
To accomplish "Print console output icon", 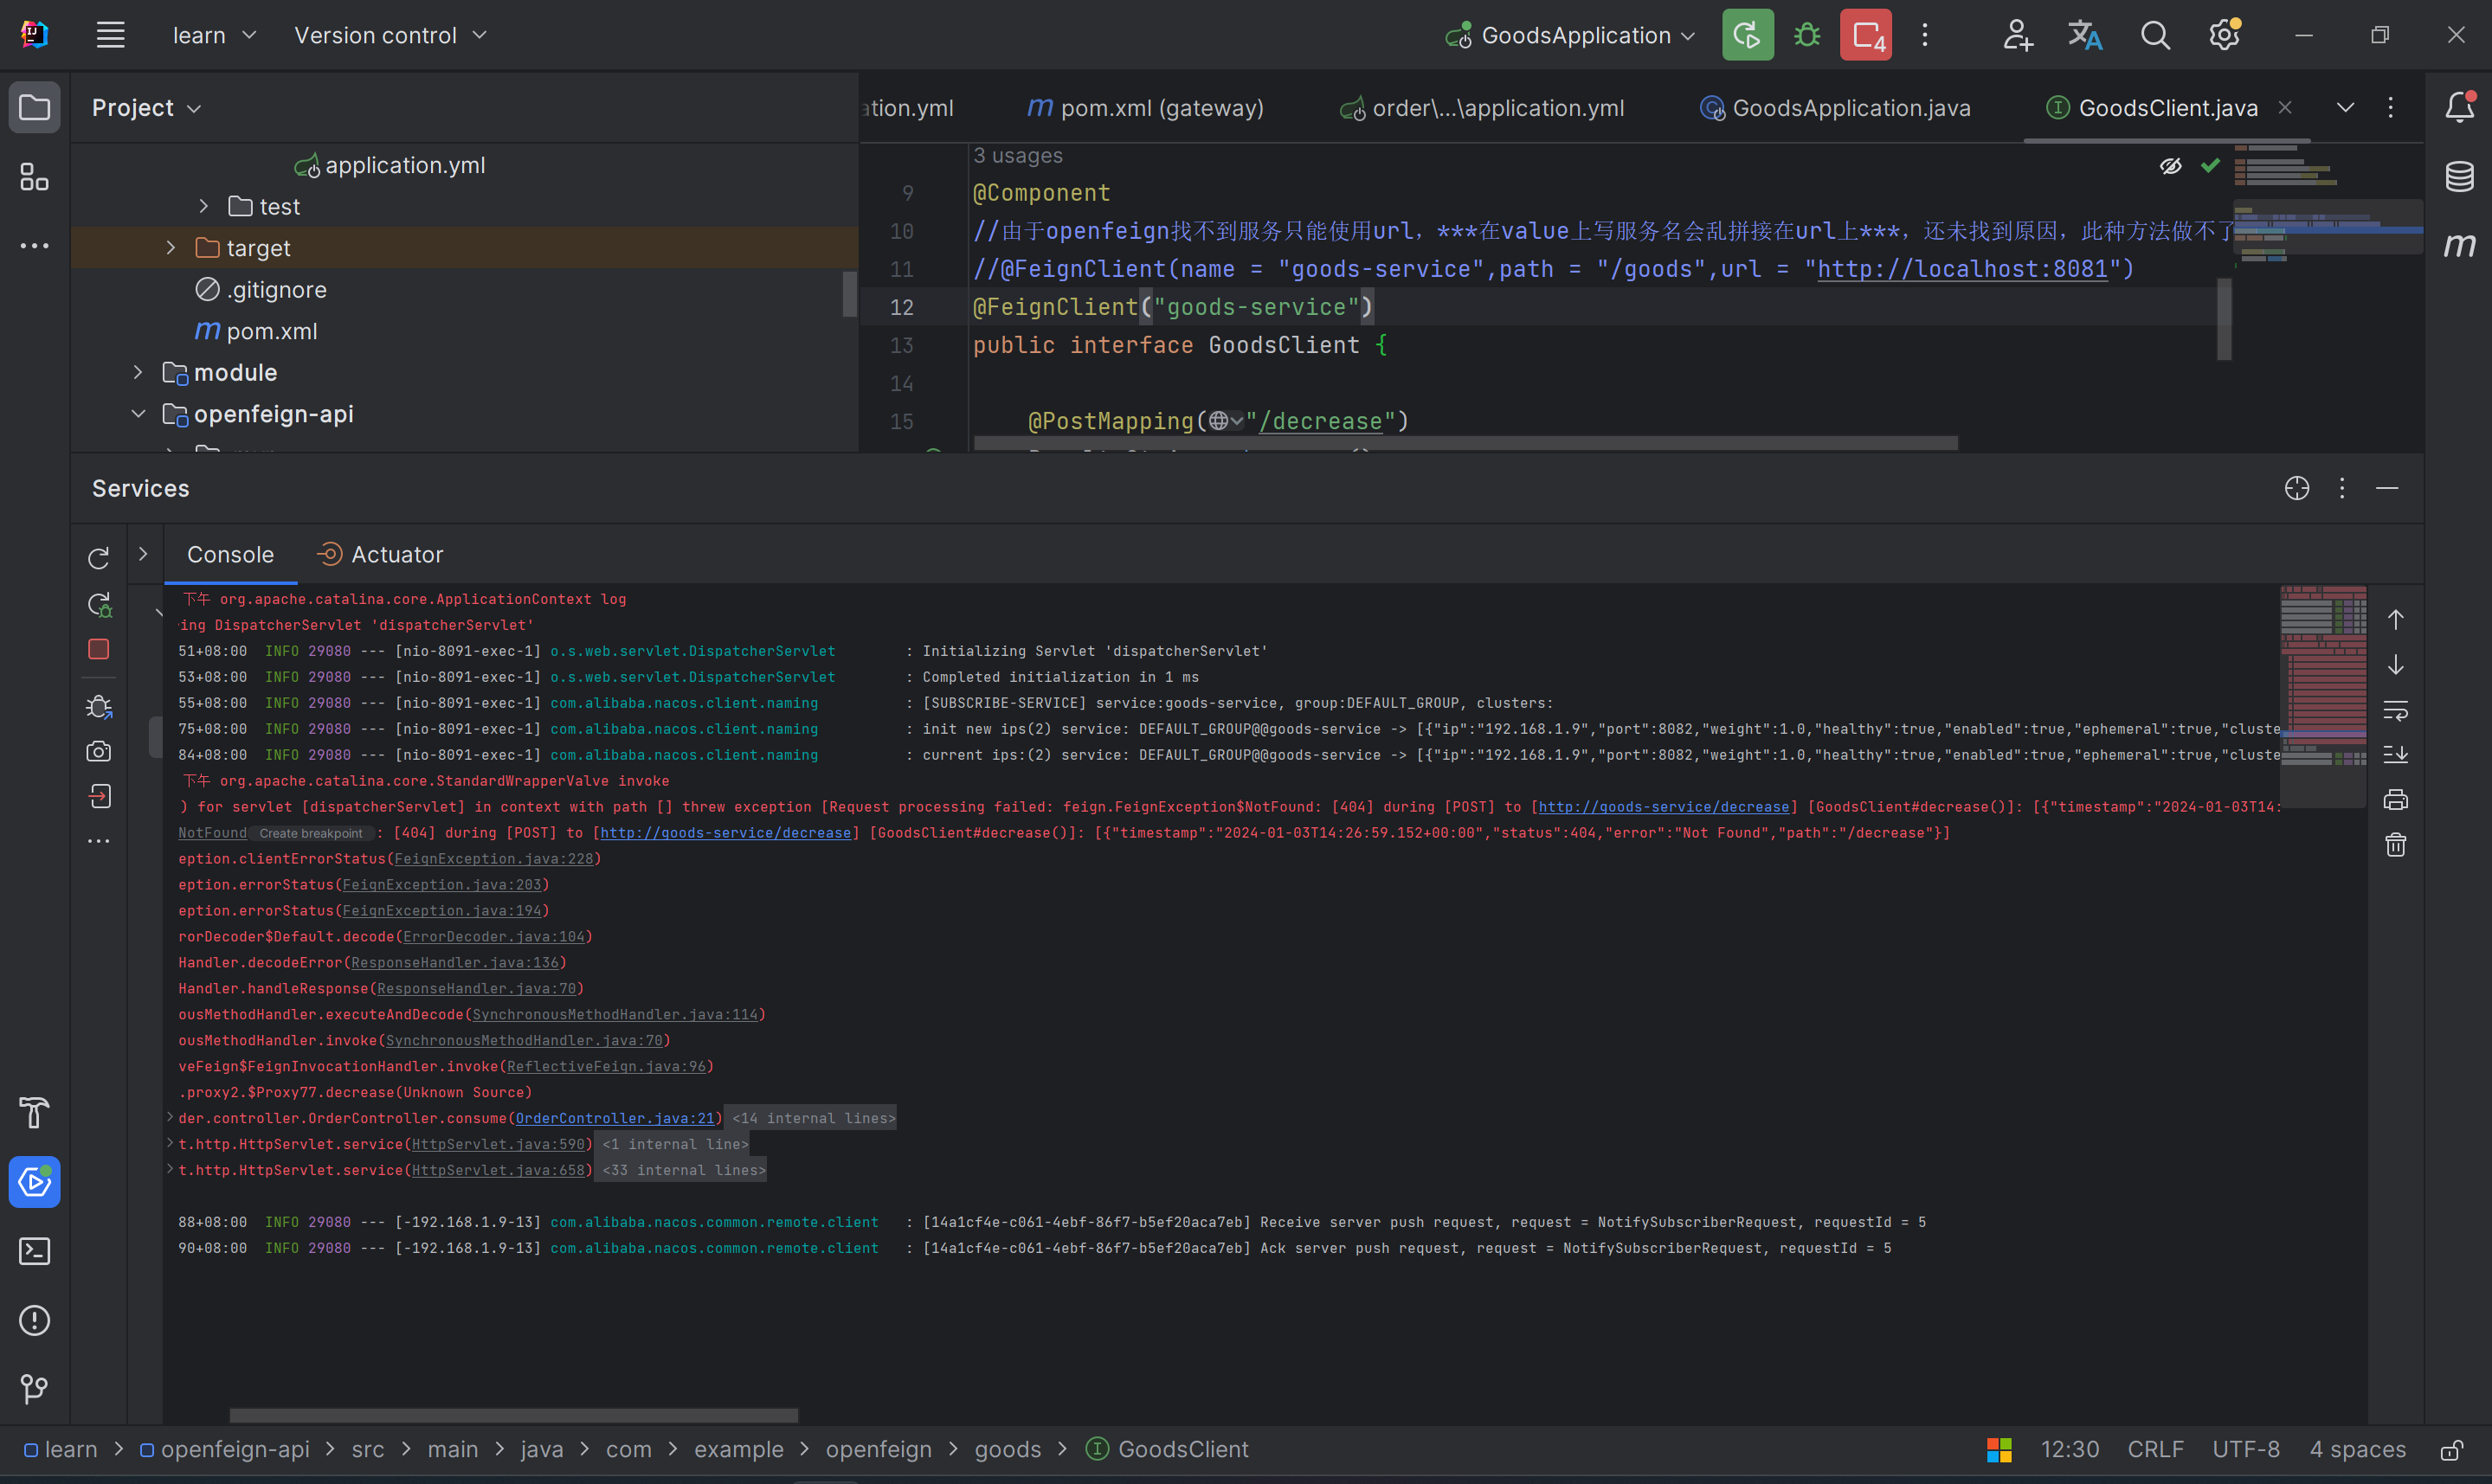I will 2395,800.
